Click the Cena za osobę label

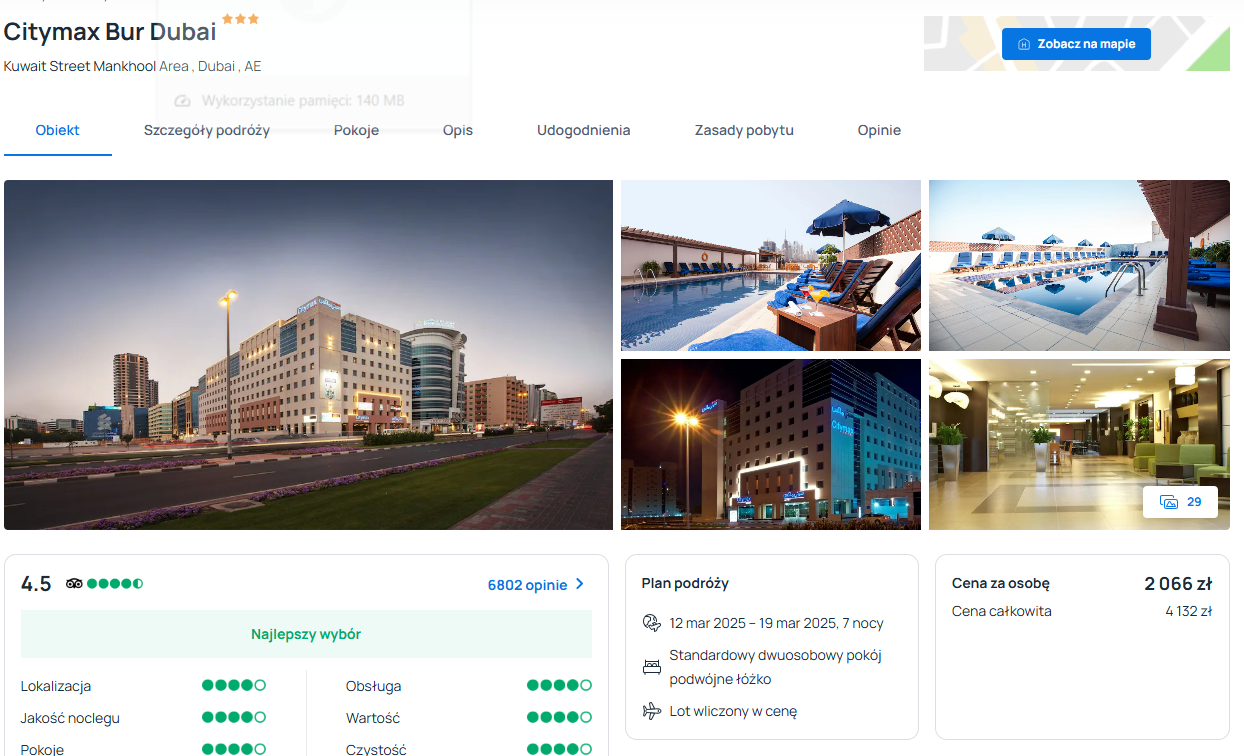pyautogui.click(x=1001, y=583)
